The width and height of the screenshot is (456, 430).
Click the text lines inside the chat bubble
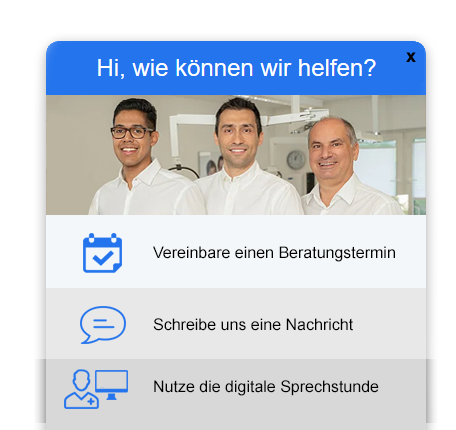103,324
